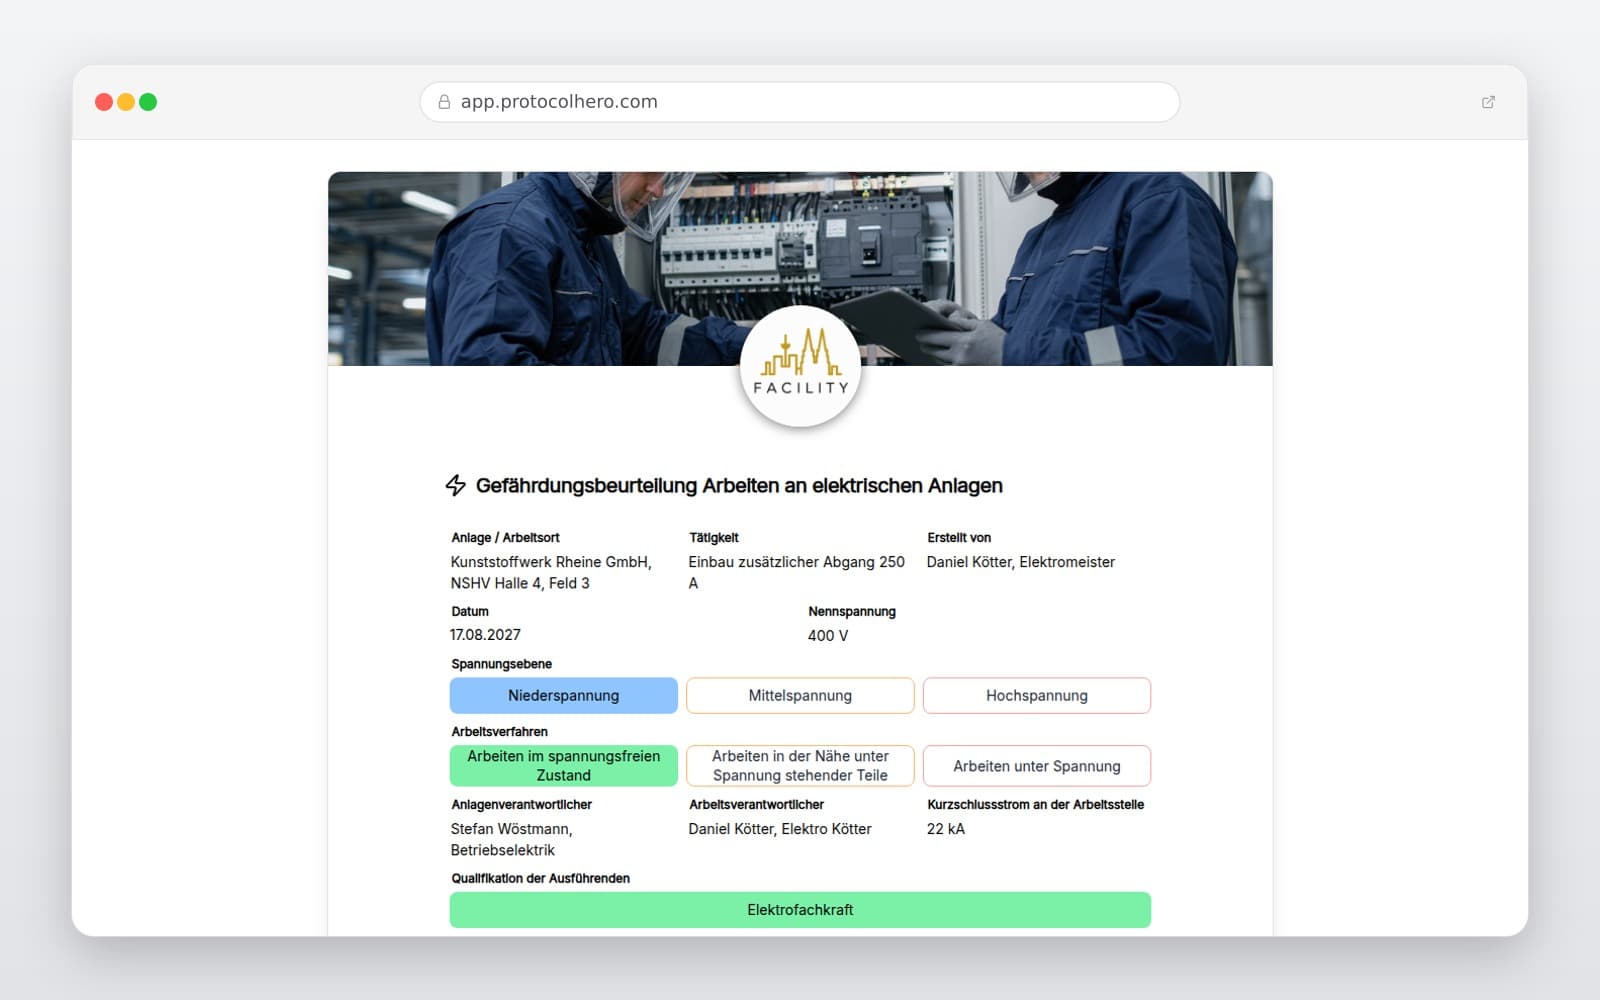Select the Hochspannung voltage level
Image resolution: width=1600 pixels, height=1000 pixels.
1037,696
